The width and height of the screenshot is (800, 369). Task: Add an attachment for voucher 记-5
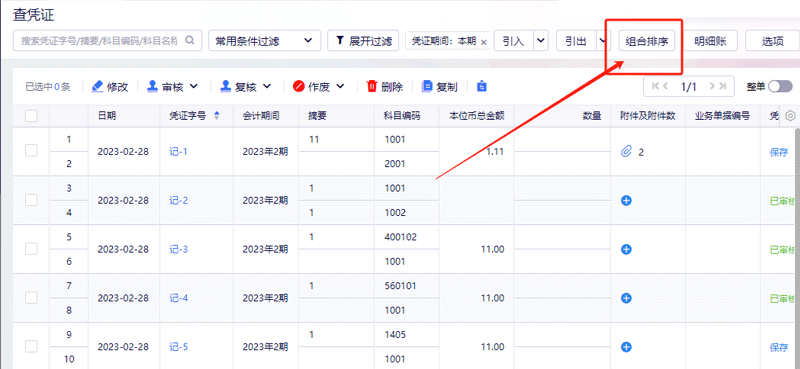tap(627, 347)
